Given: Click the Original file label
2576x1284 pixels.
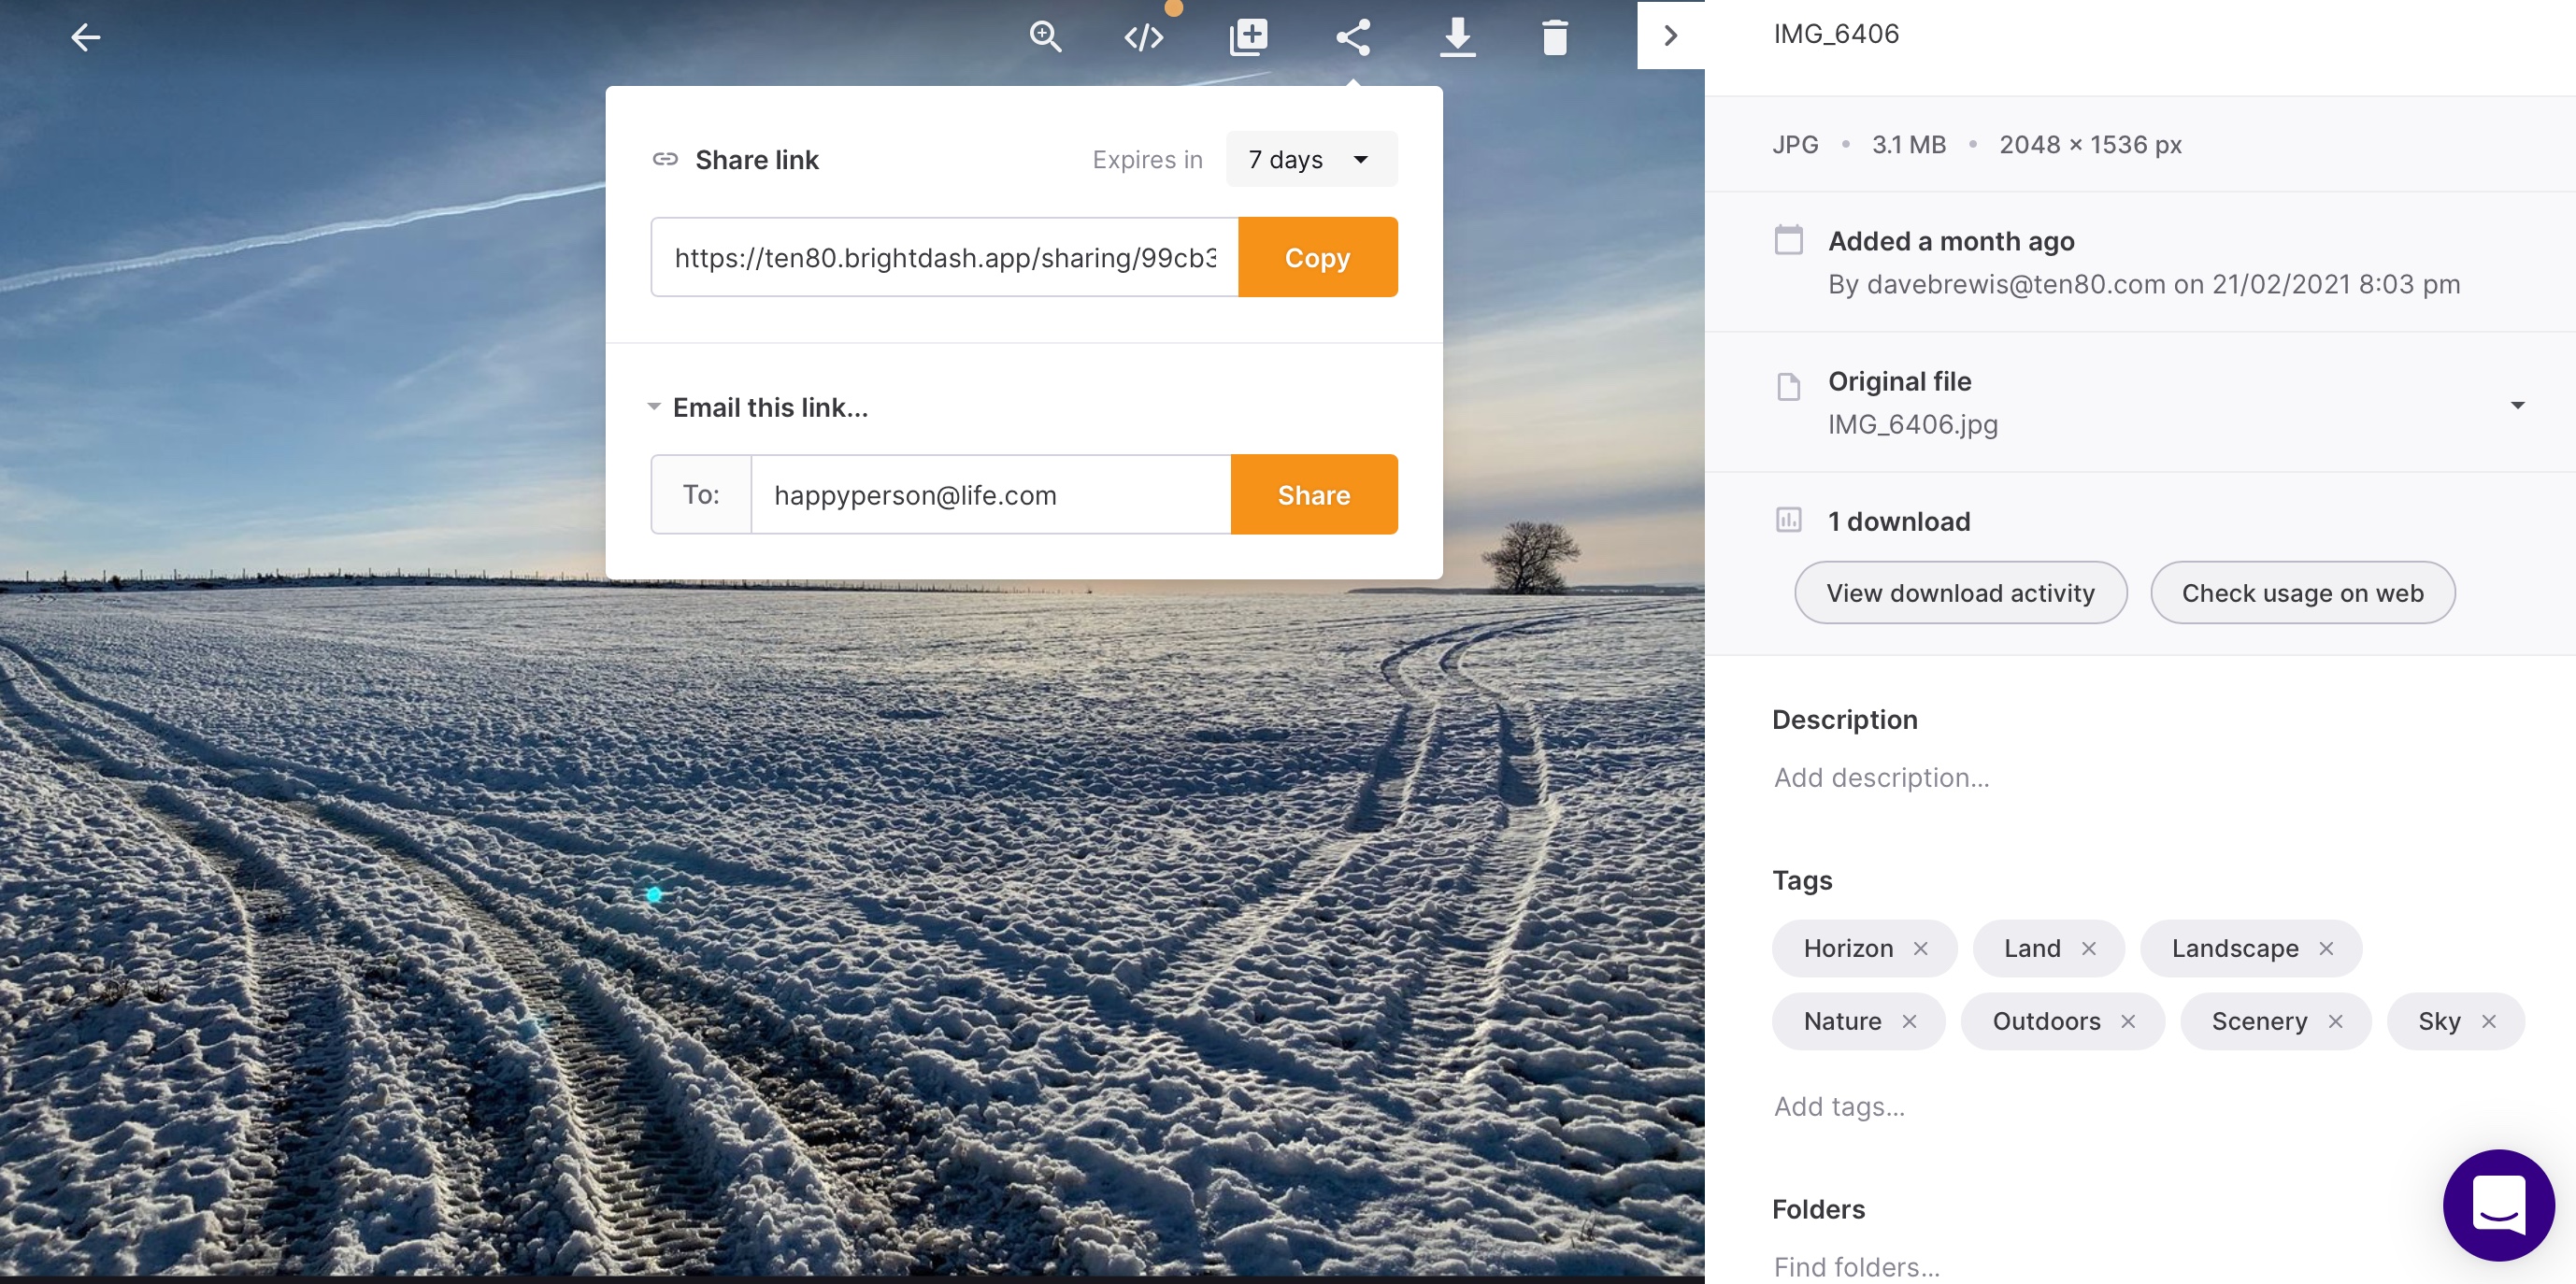Looking at the screenshot, I should click(x=1899, y=381).
